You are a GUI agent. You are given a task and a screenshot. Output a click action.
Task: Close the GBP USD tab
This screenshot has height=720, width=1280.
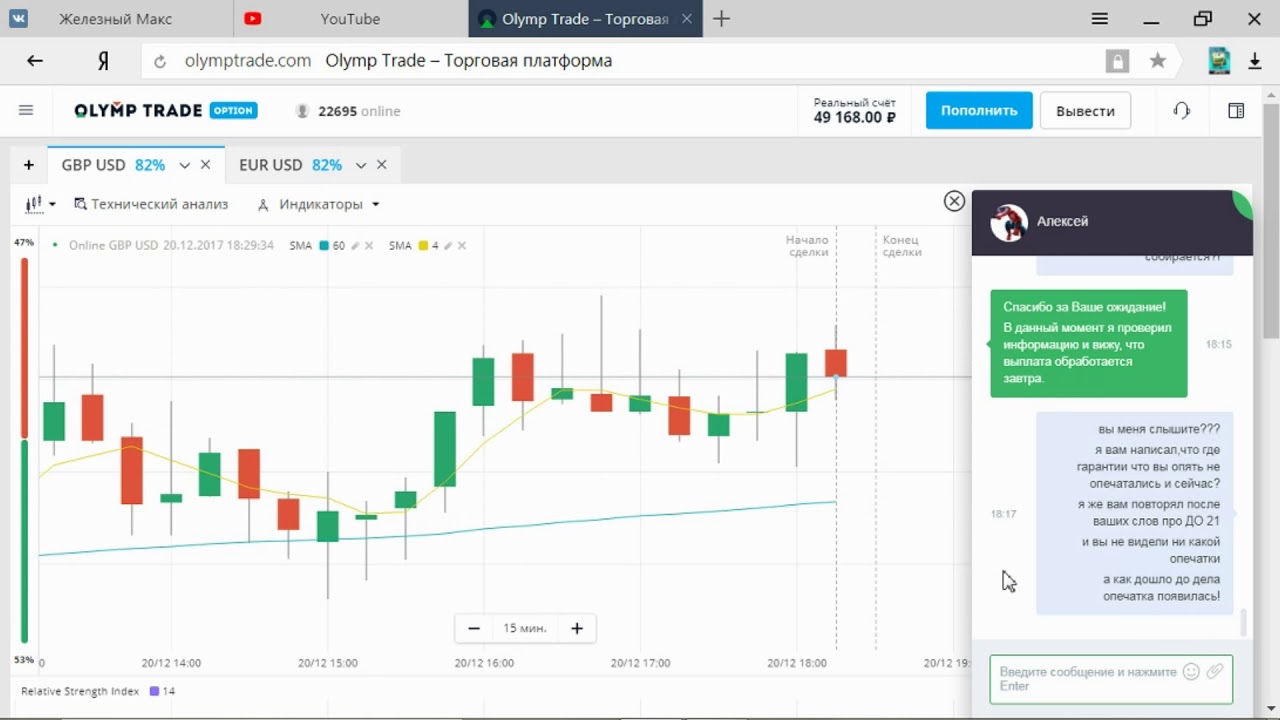(x=206, y=165)
